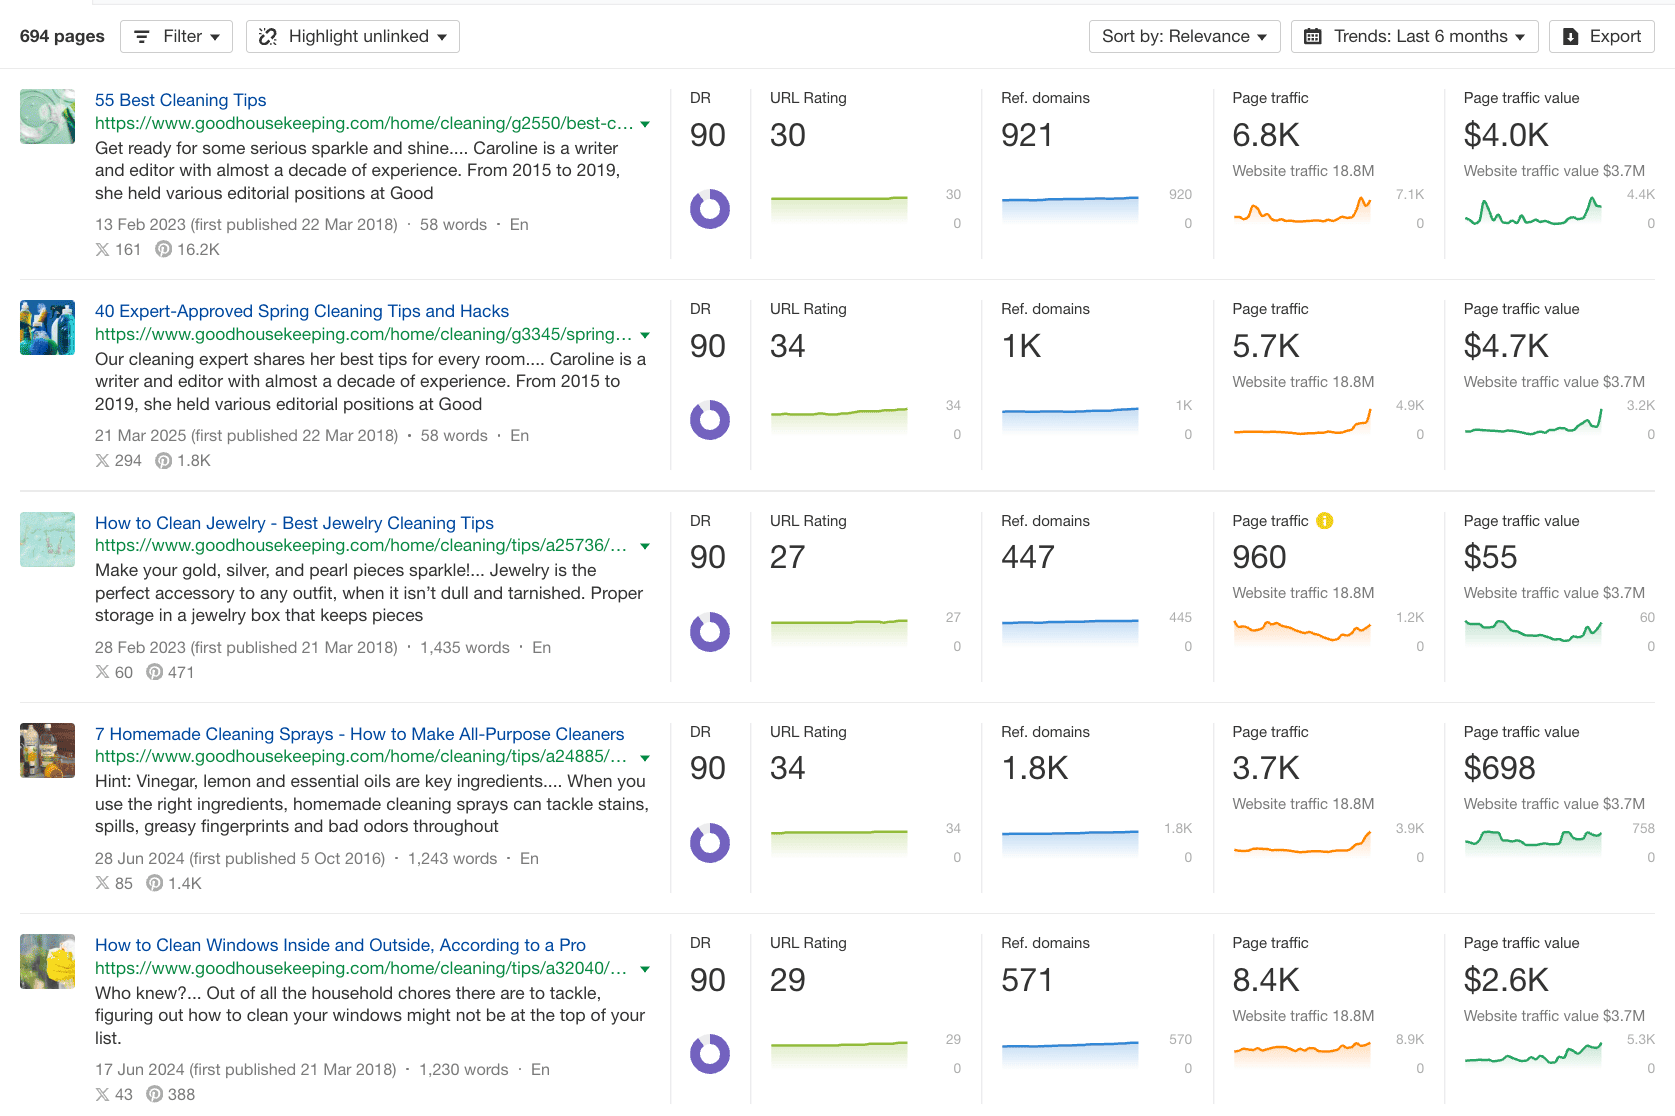
Task: Click the Pinterest icon showing 471
Action: point(154,673)
